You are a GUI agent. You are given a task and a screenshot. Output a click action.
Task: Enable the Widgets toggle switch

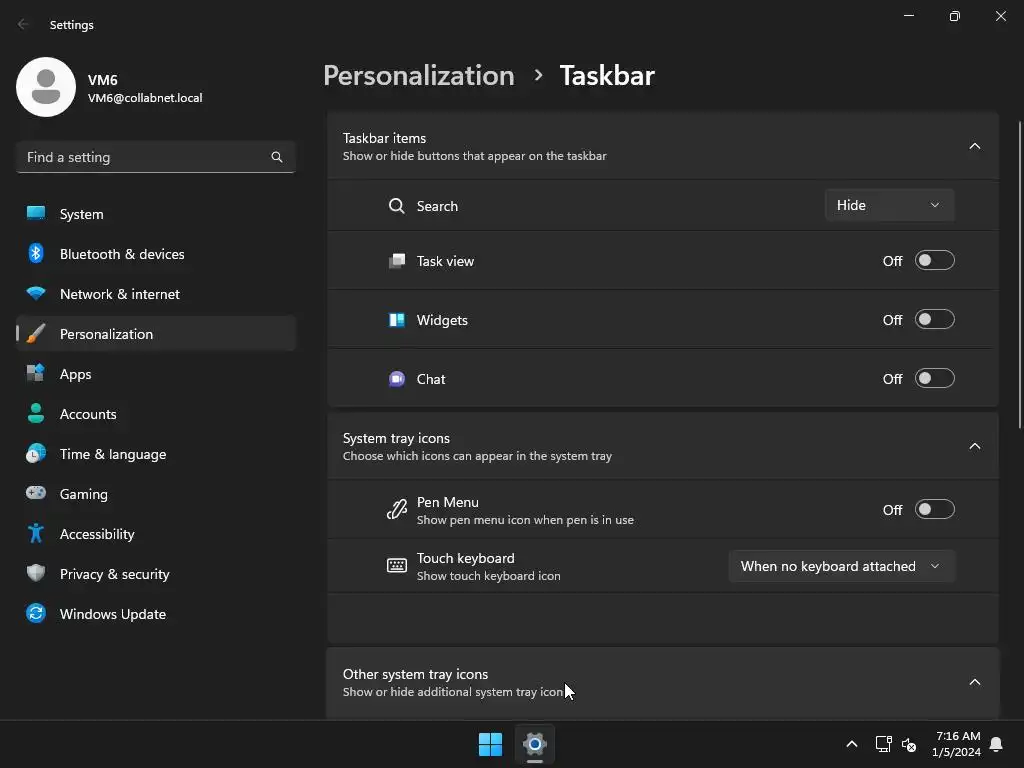click(x=935, y=320)
